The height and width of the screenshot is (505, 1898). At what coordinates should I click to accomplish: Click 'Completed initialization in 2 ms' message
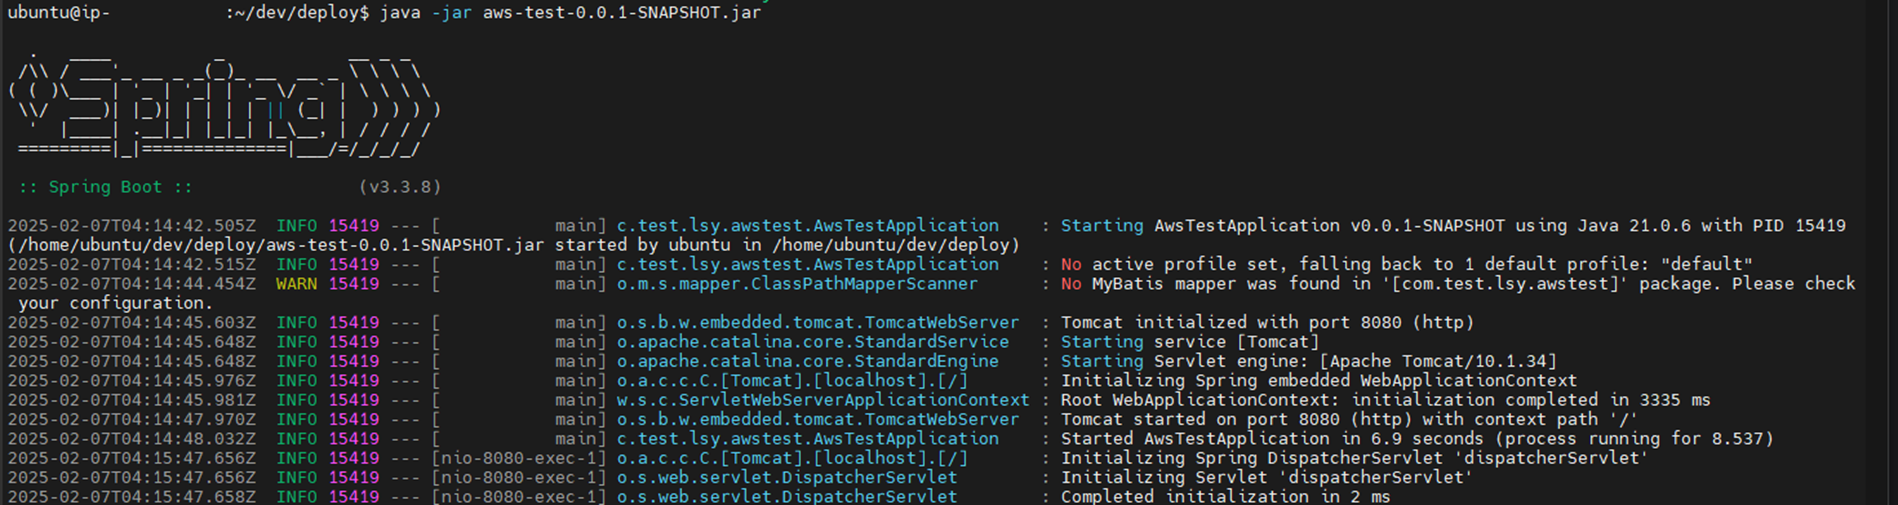1225,497
